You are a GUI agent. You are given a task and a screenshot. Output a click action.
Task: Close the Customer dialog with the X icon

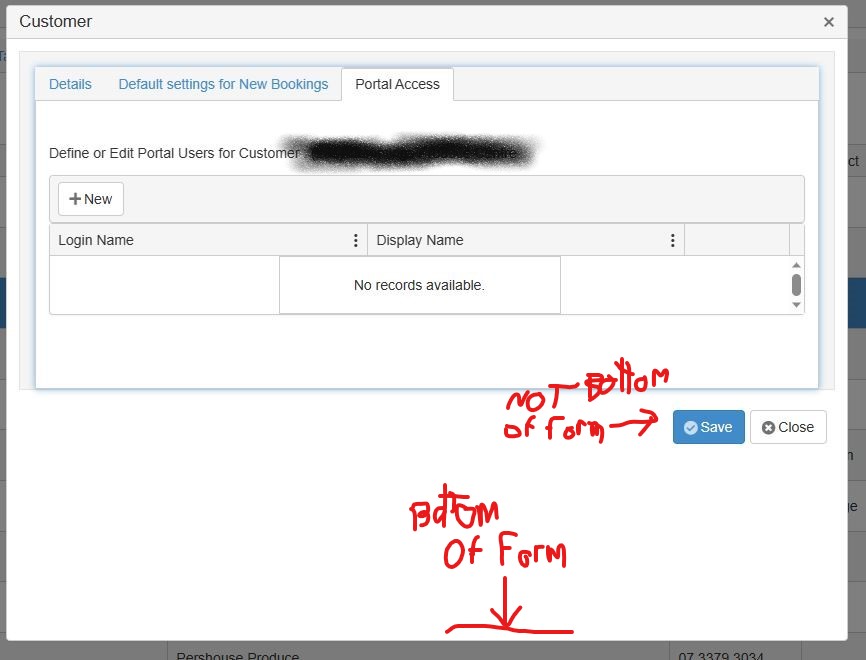click(x=828, y=22)
